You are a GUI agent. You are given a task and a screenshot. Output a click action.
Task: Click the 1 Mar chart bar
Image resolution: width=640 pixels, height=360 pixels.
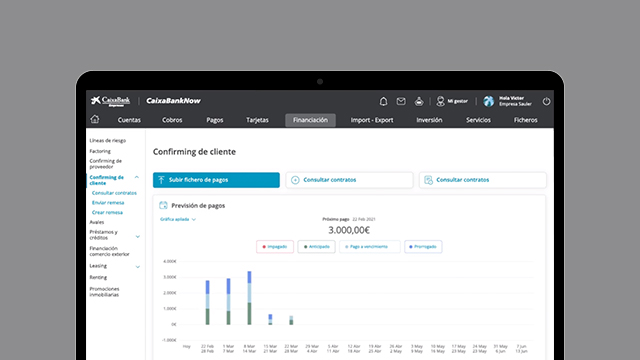coord(228,301)
